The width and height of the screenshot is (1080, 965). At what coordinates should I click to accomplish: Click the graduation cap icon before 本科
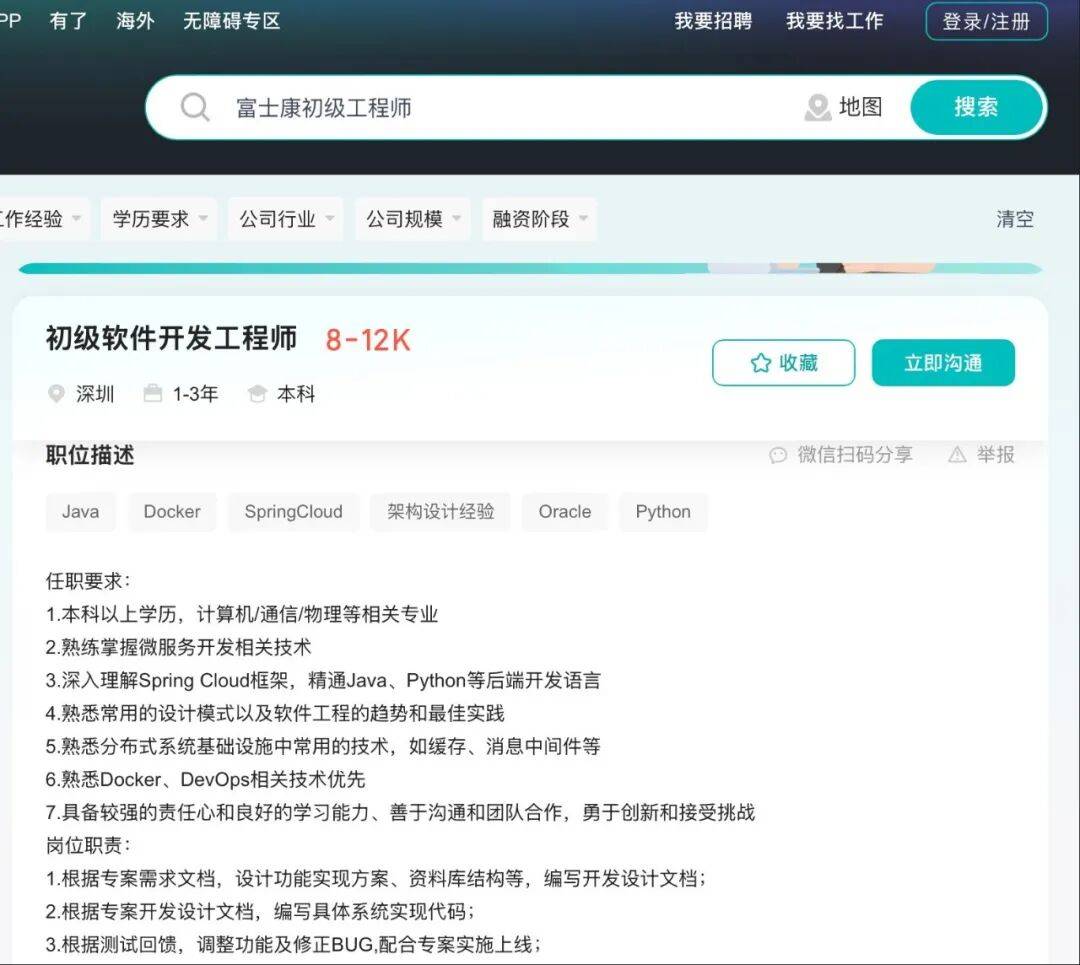258,393
